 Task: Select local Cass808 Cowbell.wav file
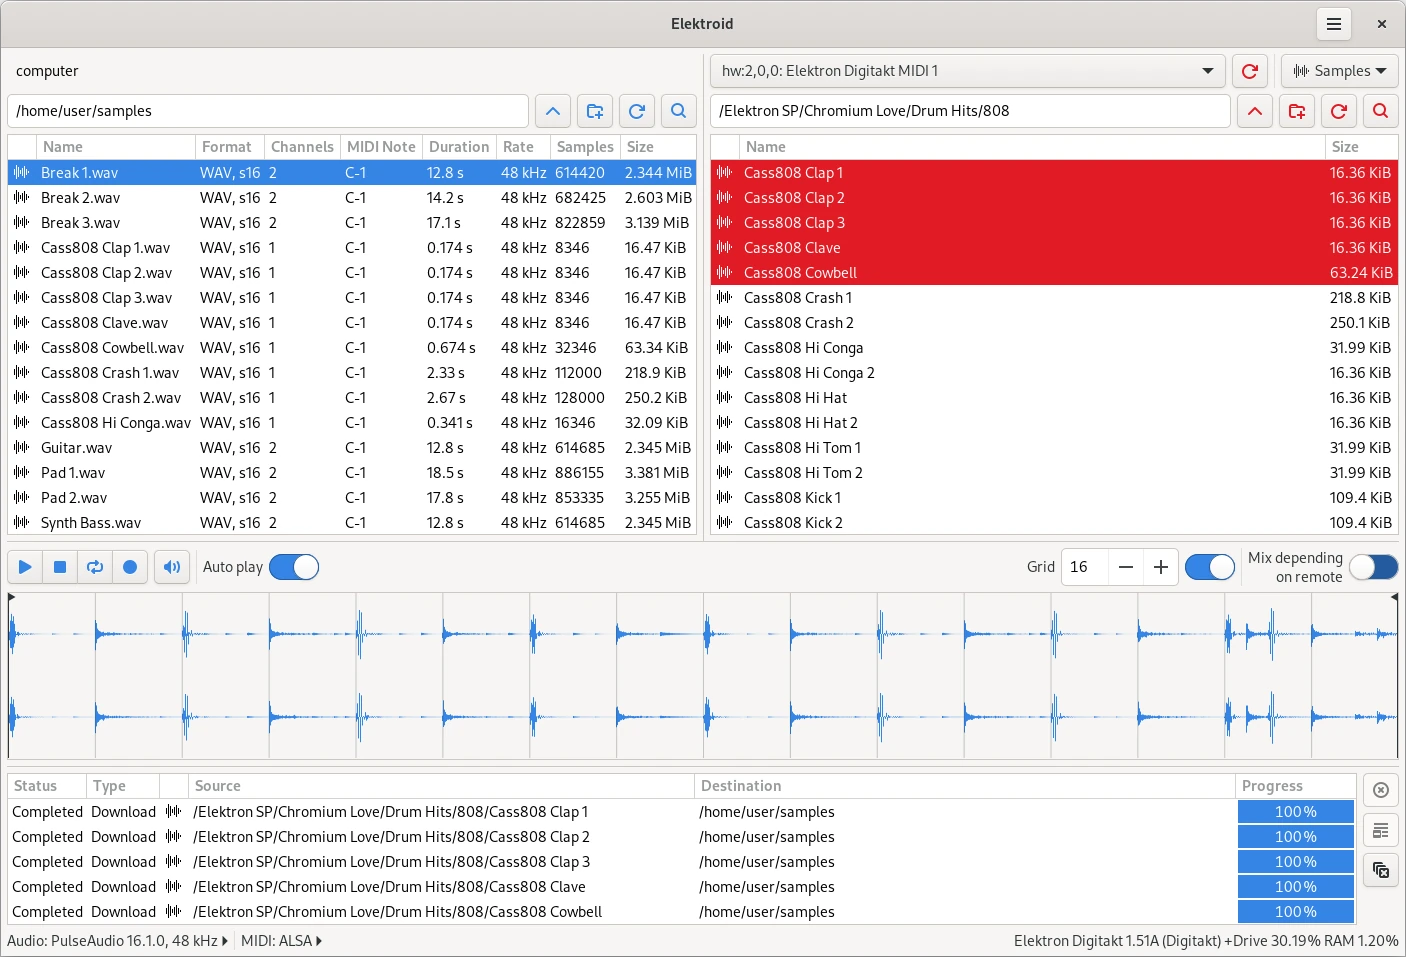352,348
